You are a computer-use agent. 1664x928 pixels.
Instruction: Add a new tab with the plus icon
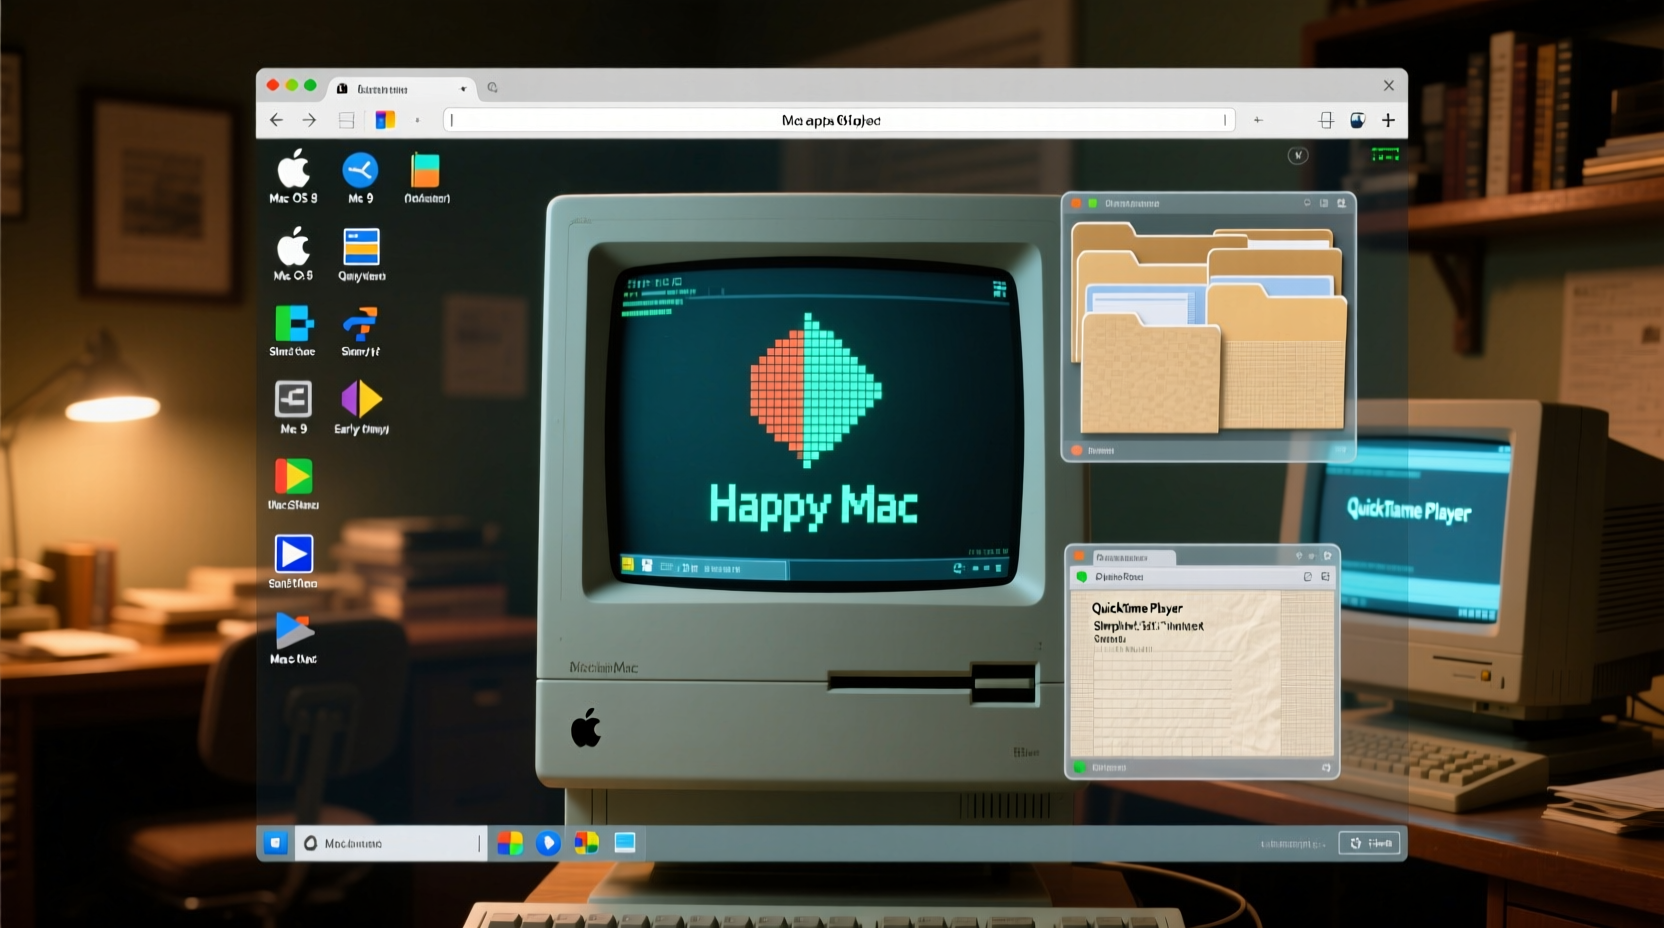[x=1388, y=120]
